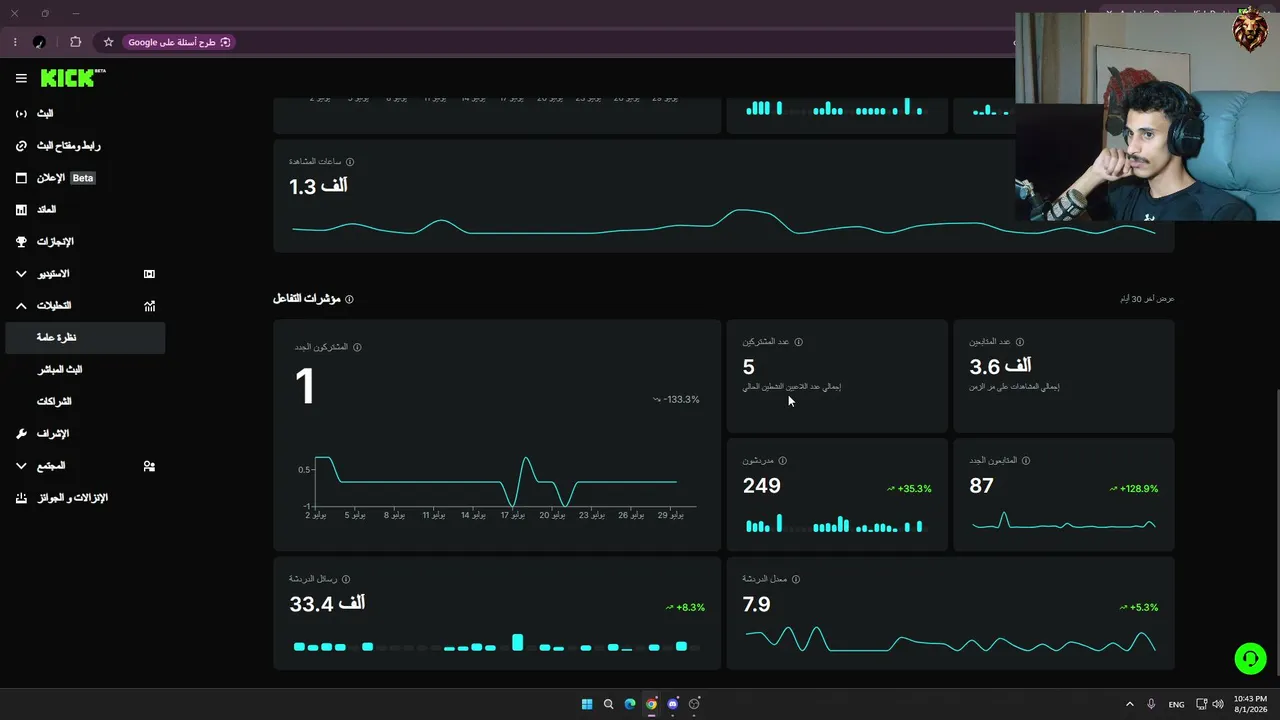Click the link icon for رابط ومفتاح البث
The width and height of the screenshot is (1280, 720).
(x=21, y=146)
